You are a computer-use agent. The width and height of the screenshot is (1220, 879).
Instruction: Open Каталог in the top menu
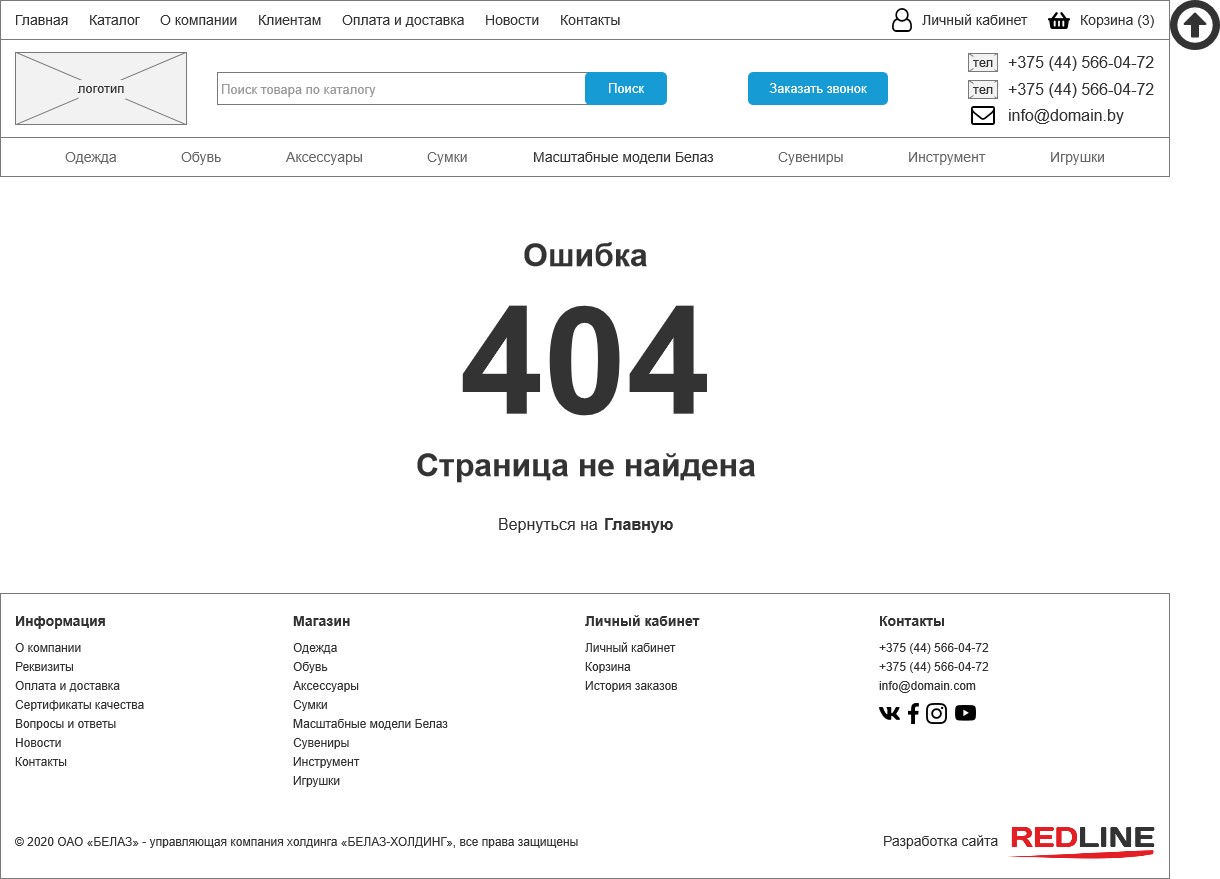click(114, 20)
